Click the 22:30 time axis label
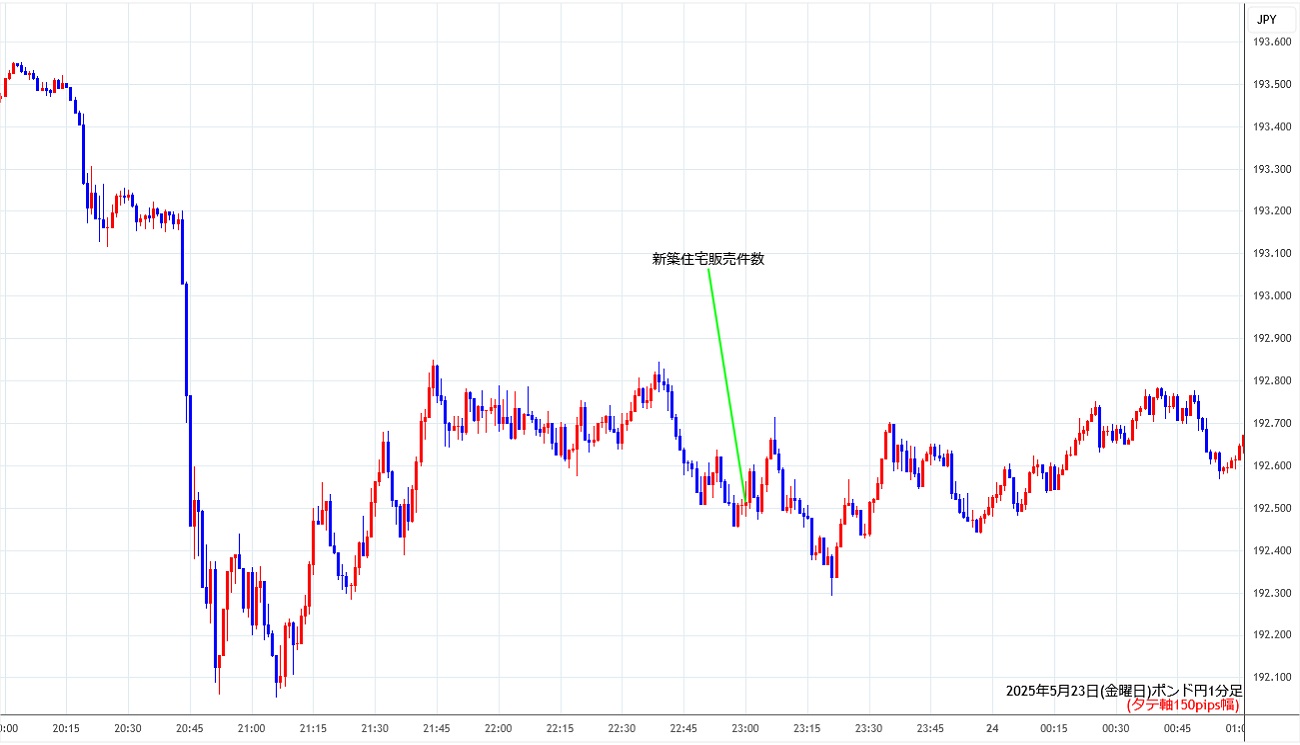The height and width of the screenshot is (745, 1300). [622, 729]
